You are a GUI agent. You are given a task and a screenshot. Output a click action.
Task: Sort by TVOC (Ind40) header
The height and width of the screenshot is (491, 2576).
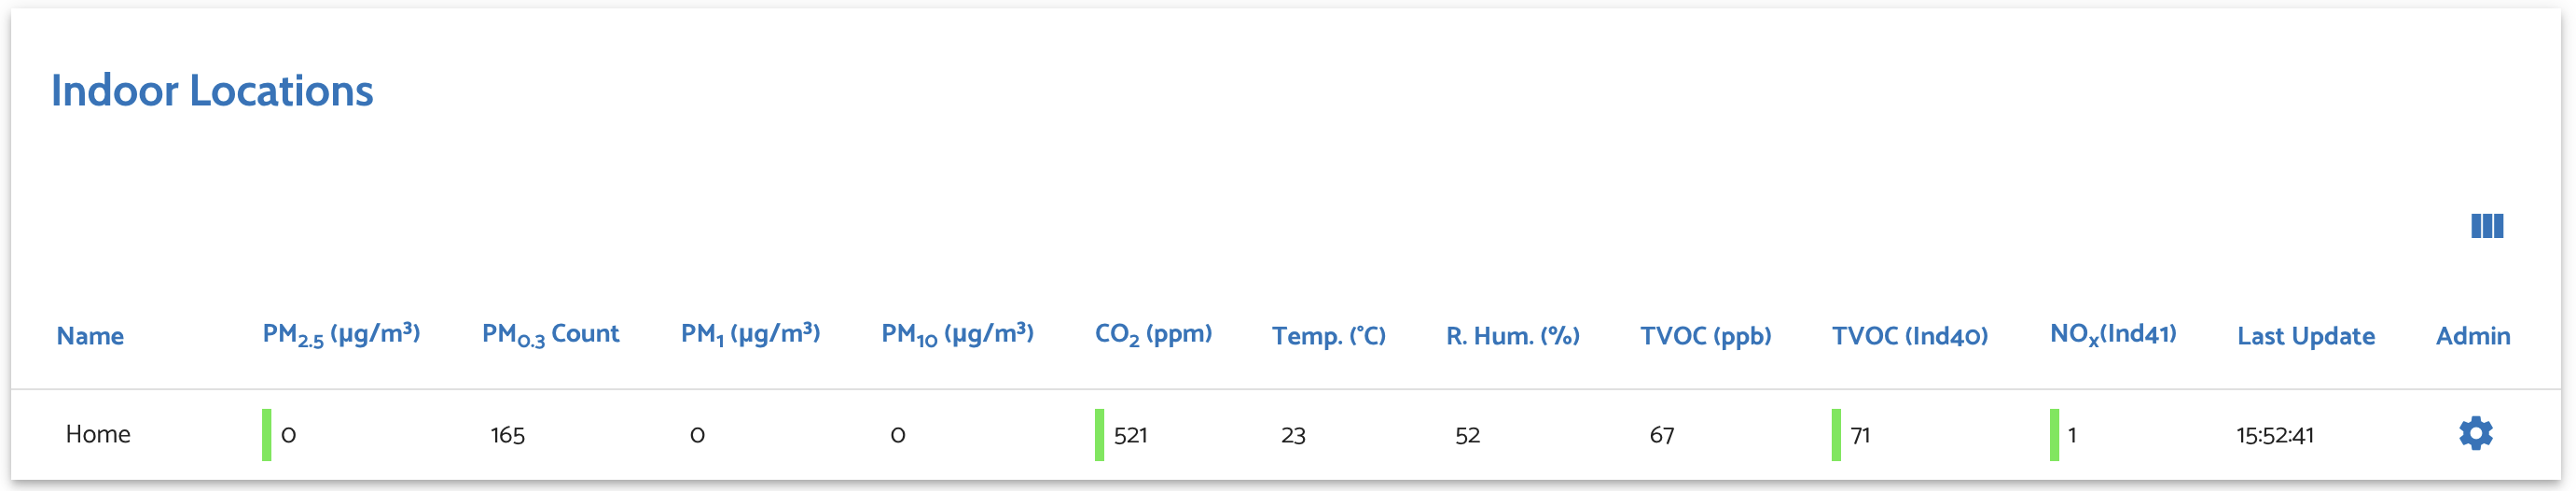coord(1909,336)
